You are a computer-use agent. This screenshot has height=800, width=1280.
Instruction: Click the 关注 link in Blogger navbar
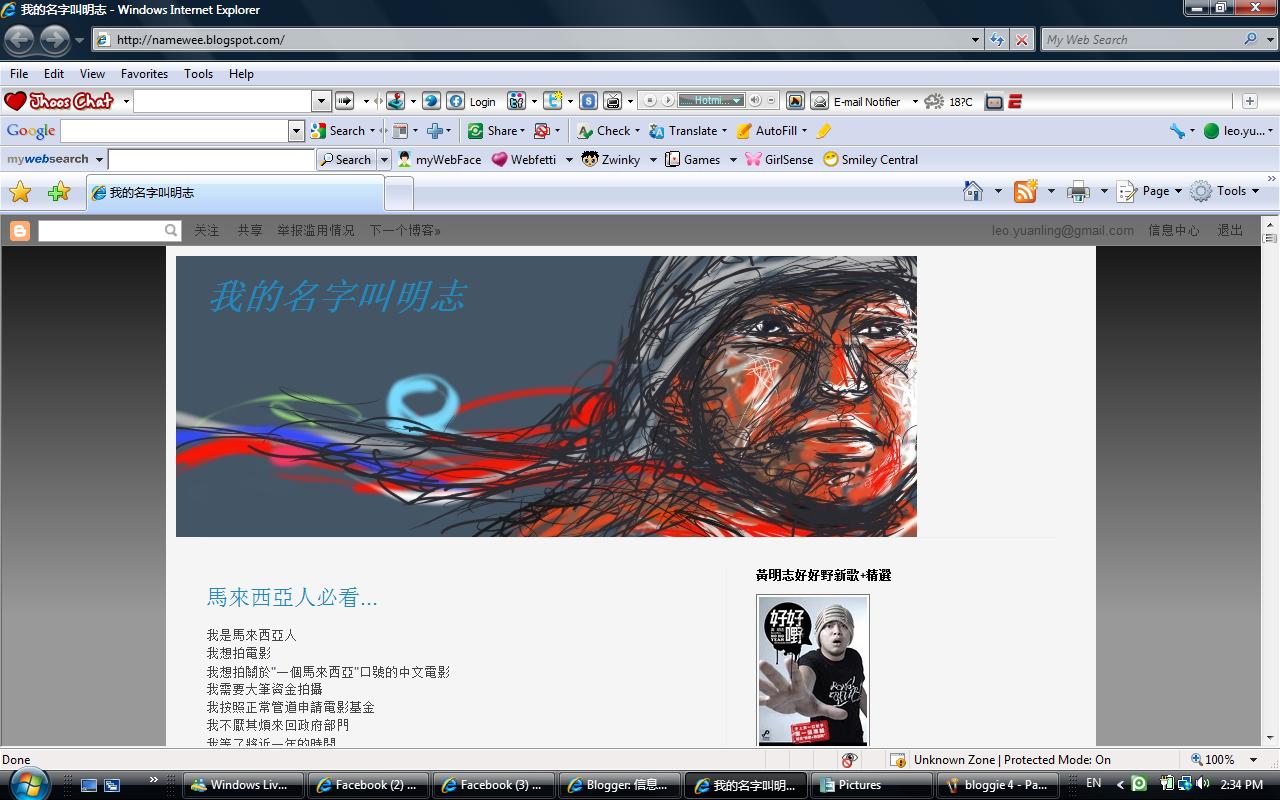pyautogui.click(x=206, y=231)
